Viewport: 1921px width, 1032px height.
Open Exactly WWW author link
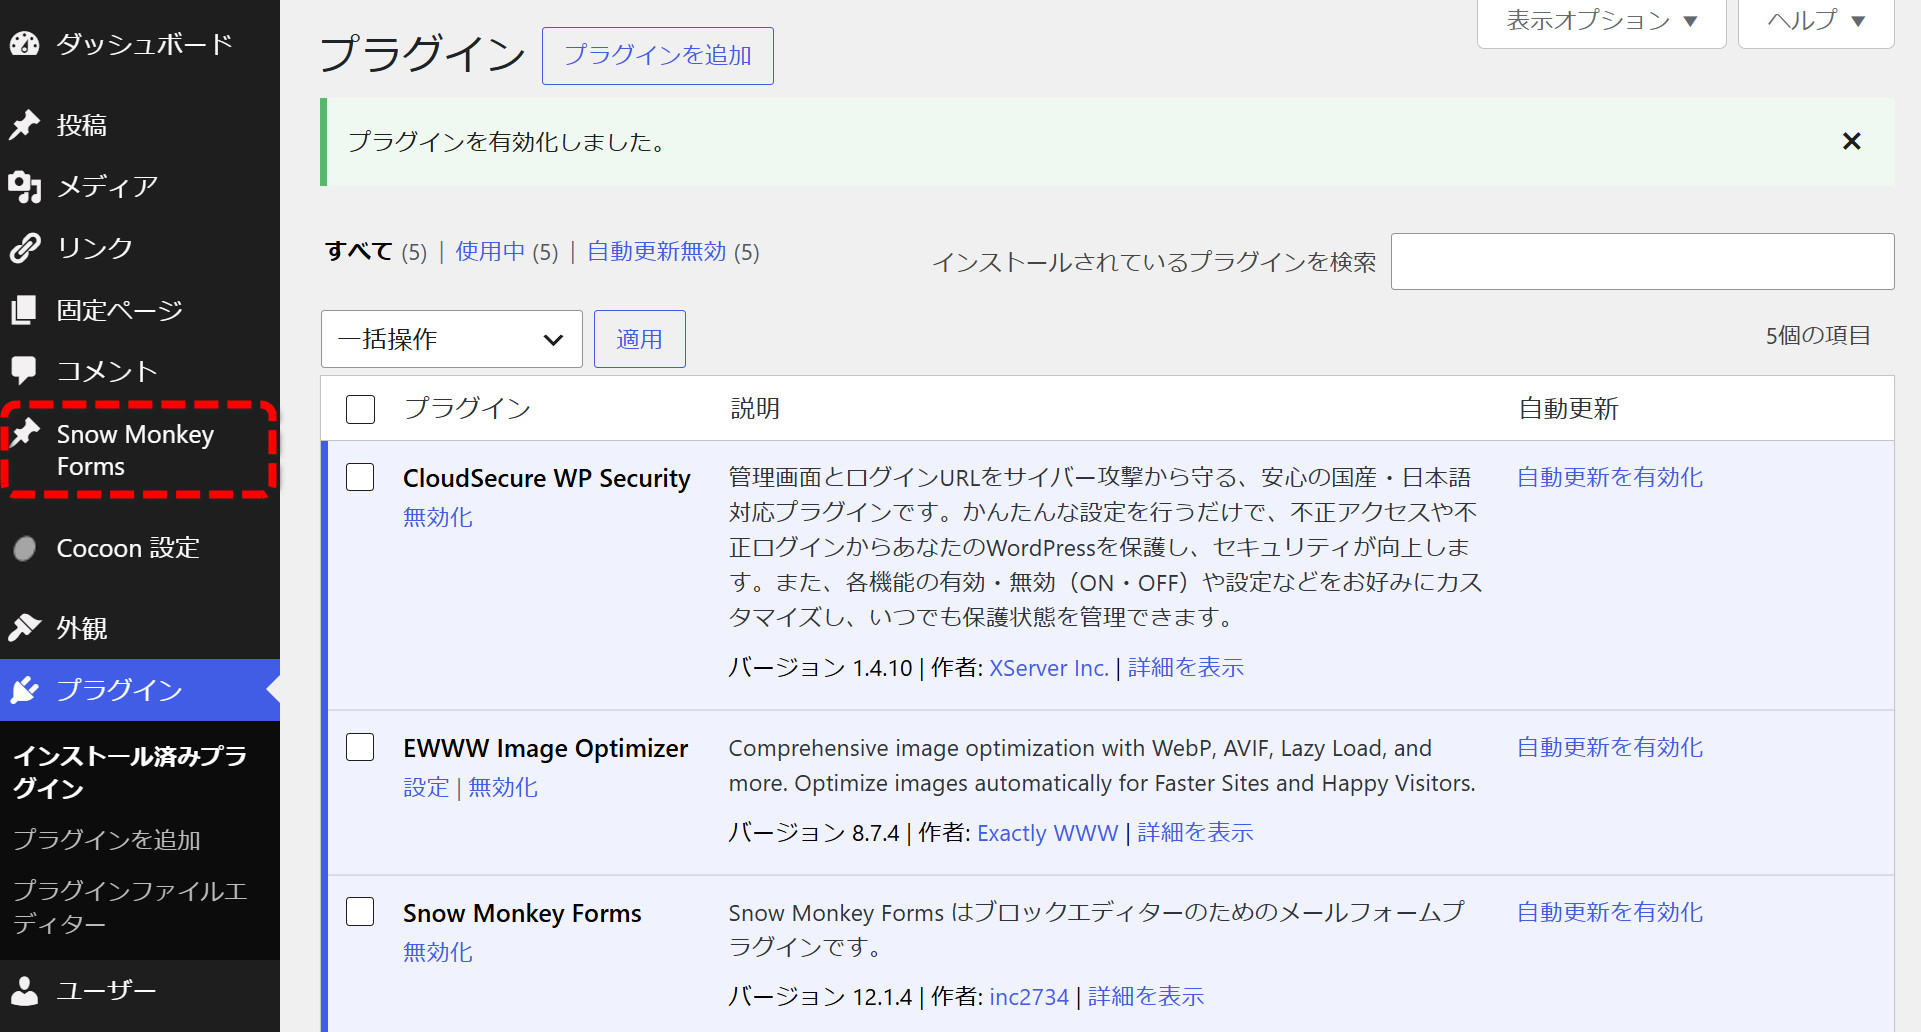pyautogui.click(x=1047, y=833)
